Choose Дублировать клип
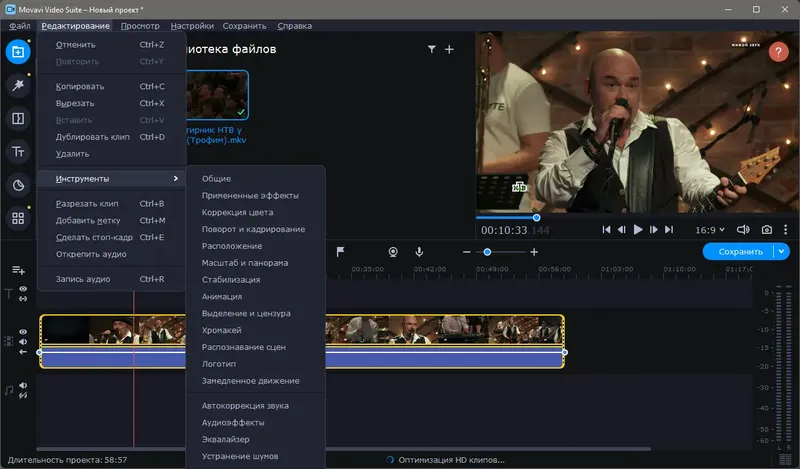This screenshot has width=800, height=469. (x=111, y=137)
